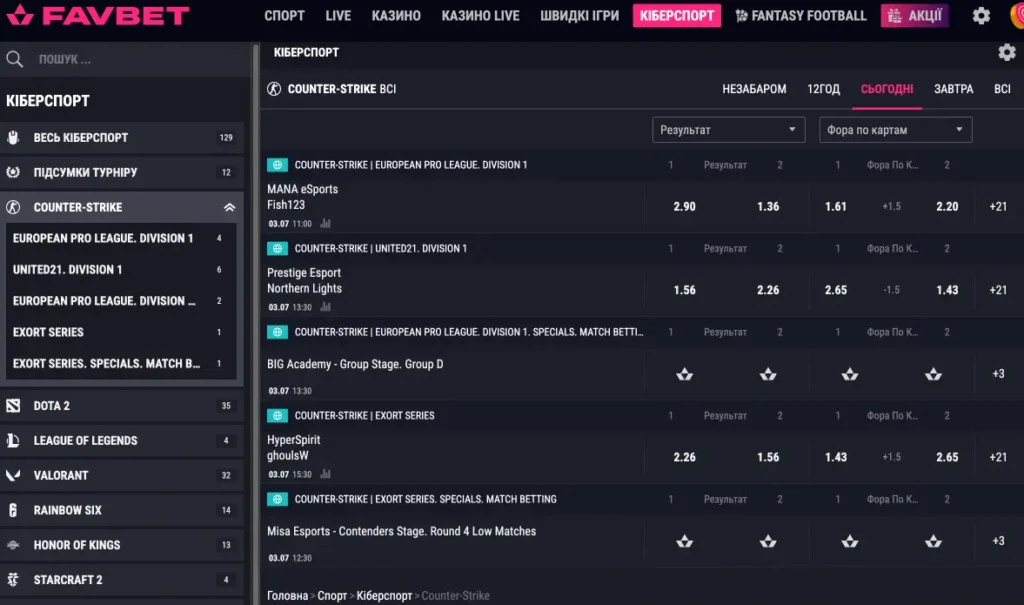Image resolution: width=1024 pixels, height=605 pixels.
Task: Collapse the Counter-Strike sidebar section
Action: (x=229, y=207)
